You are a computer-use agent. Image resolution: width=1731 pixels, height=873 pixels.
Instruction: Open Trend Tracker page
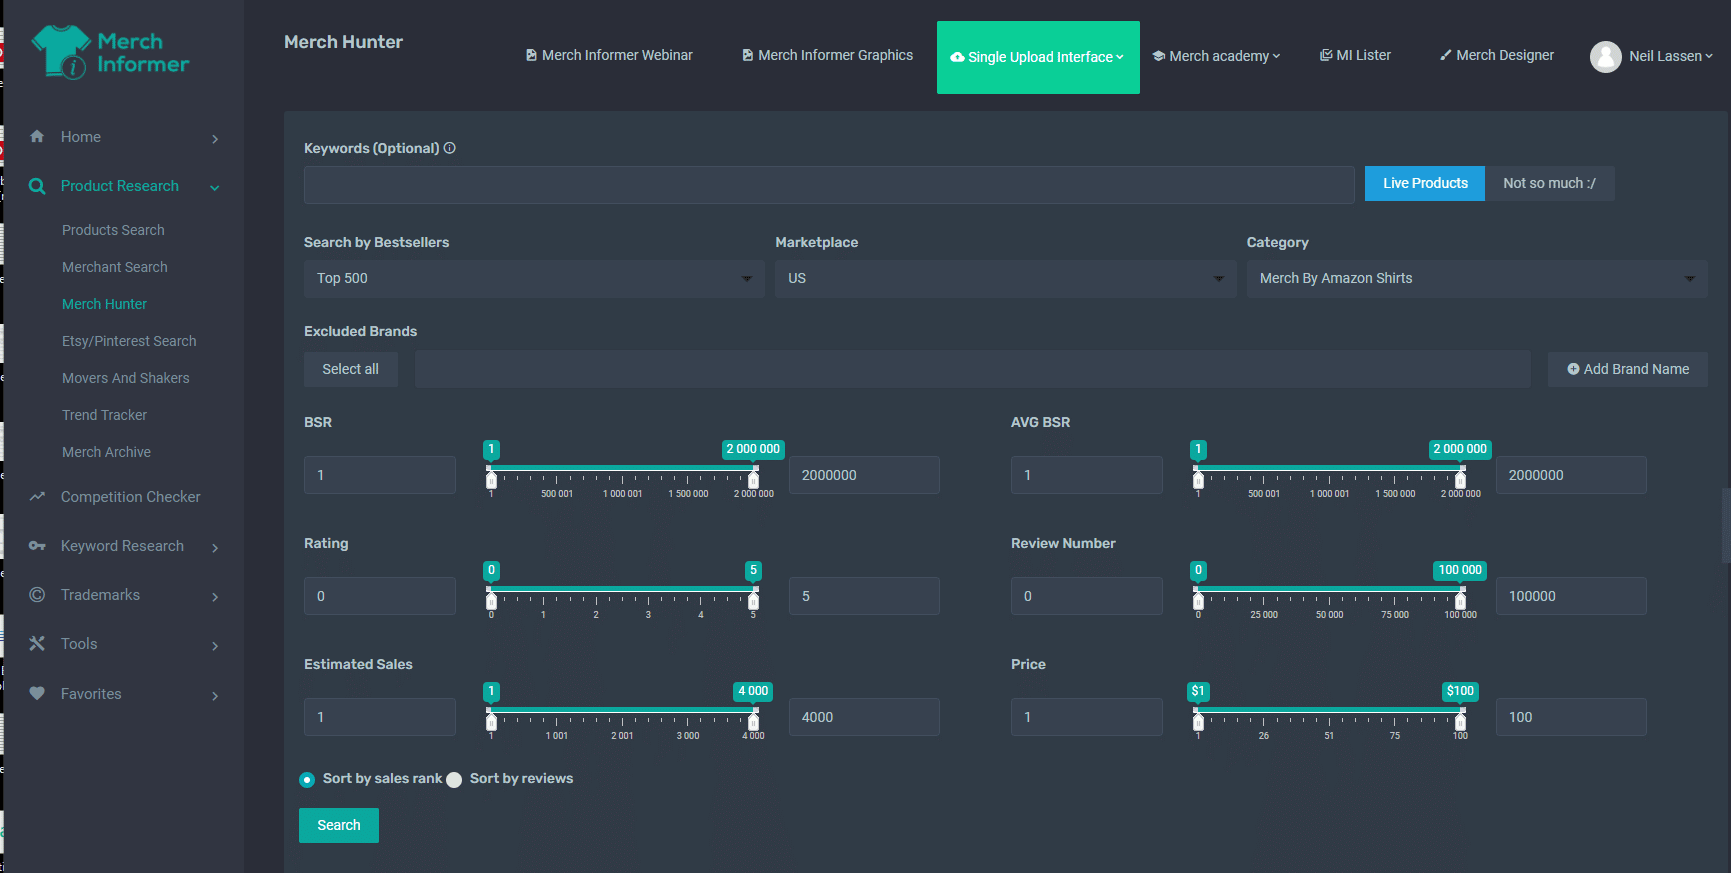tap(105, 415)
